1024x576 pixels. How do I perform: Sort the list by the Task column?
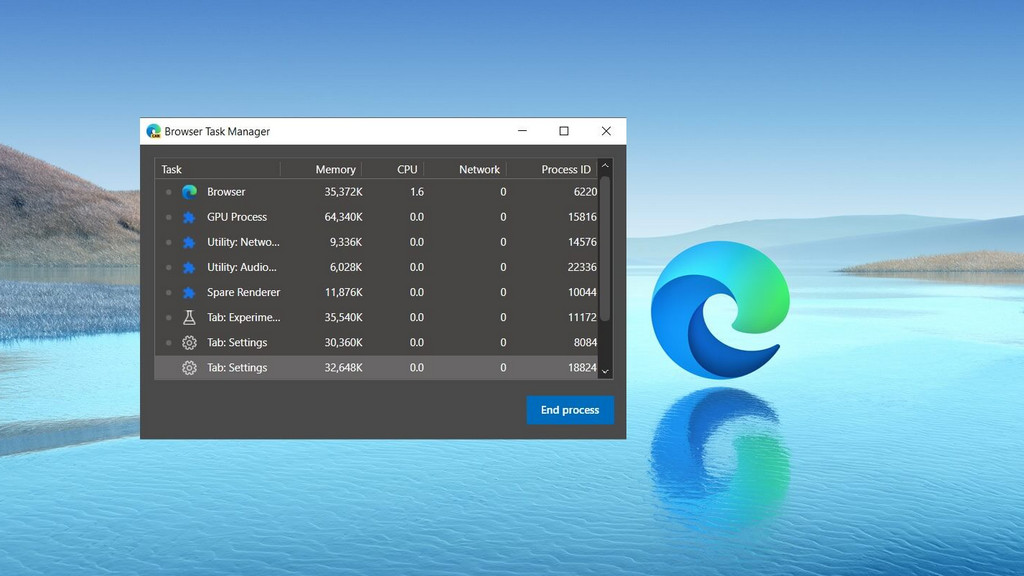pos(217,169)
